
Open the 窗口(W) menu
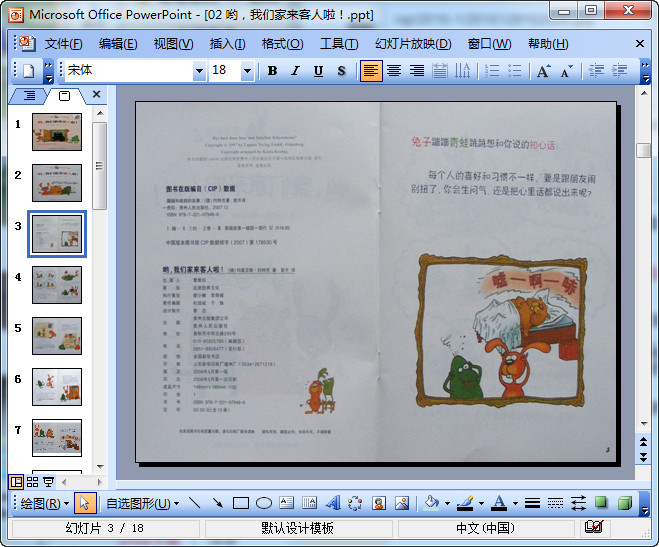490,44
